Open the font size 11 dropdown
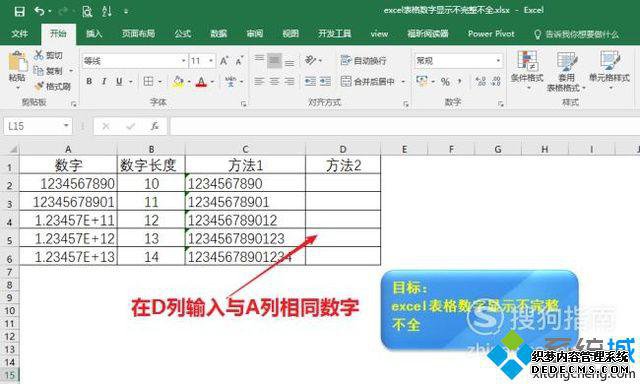 tap(211, 61)
